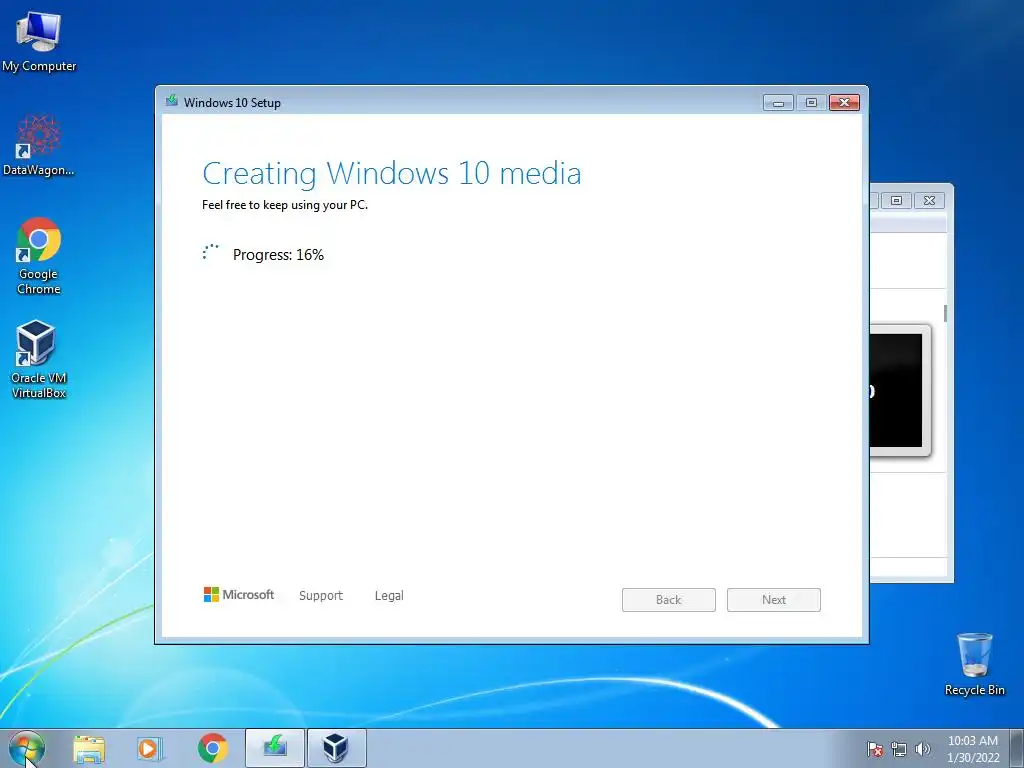Launch Windows Media Player from taskbar

[150, 748]
